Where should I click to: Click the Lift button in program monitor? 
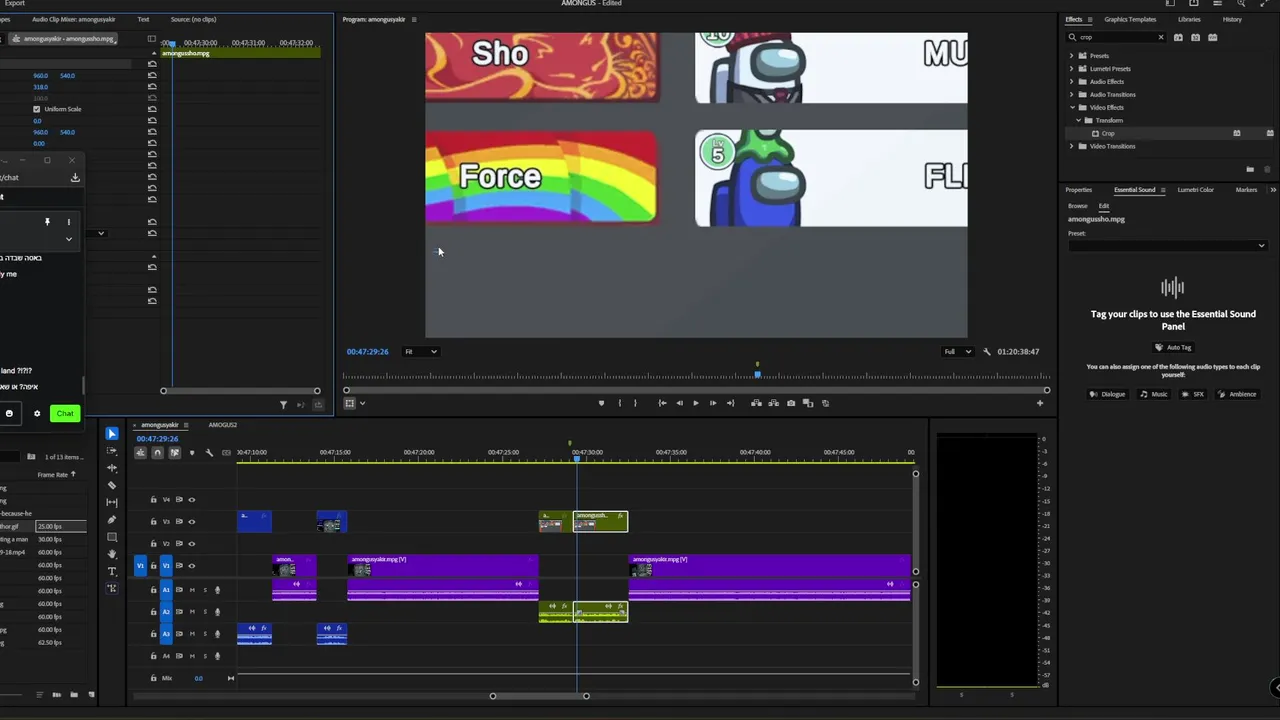click(x=756, y=403)
